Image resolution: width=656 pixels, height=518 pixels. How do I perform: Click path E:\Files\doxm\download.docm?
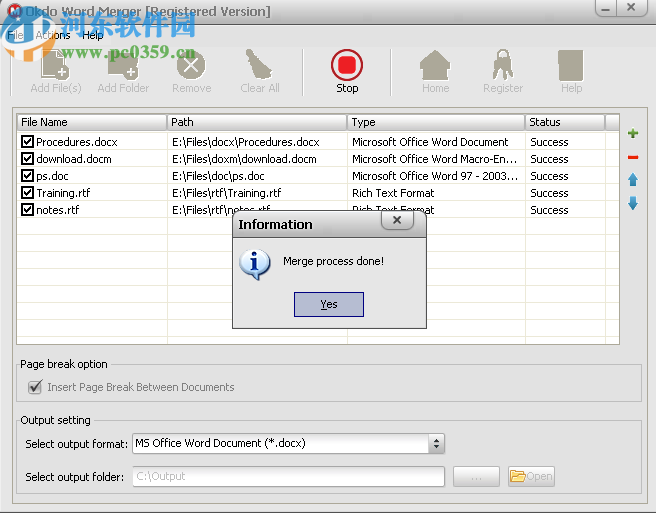[244, 159]
